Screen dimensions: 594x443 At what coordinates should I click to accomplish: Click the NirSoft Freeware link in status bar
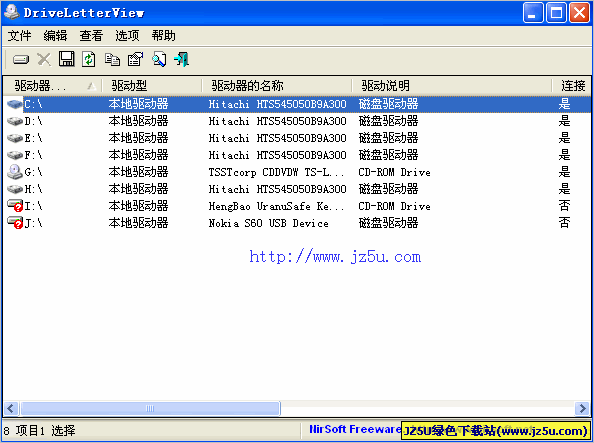[355, 429]
